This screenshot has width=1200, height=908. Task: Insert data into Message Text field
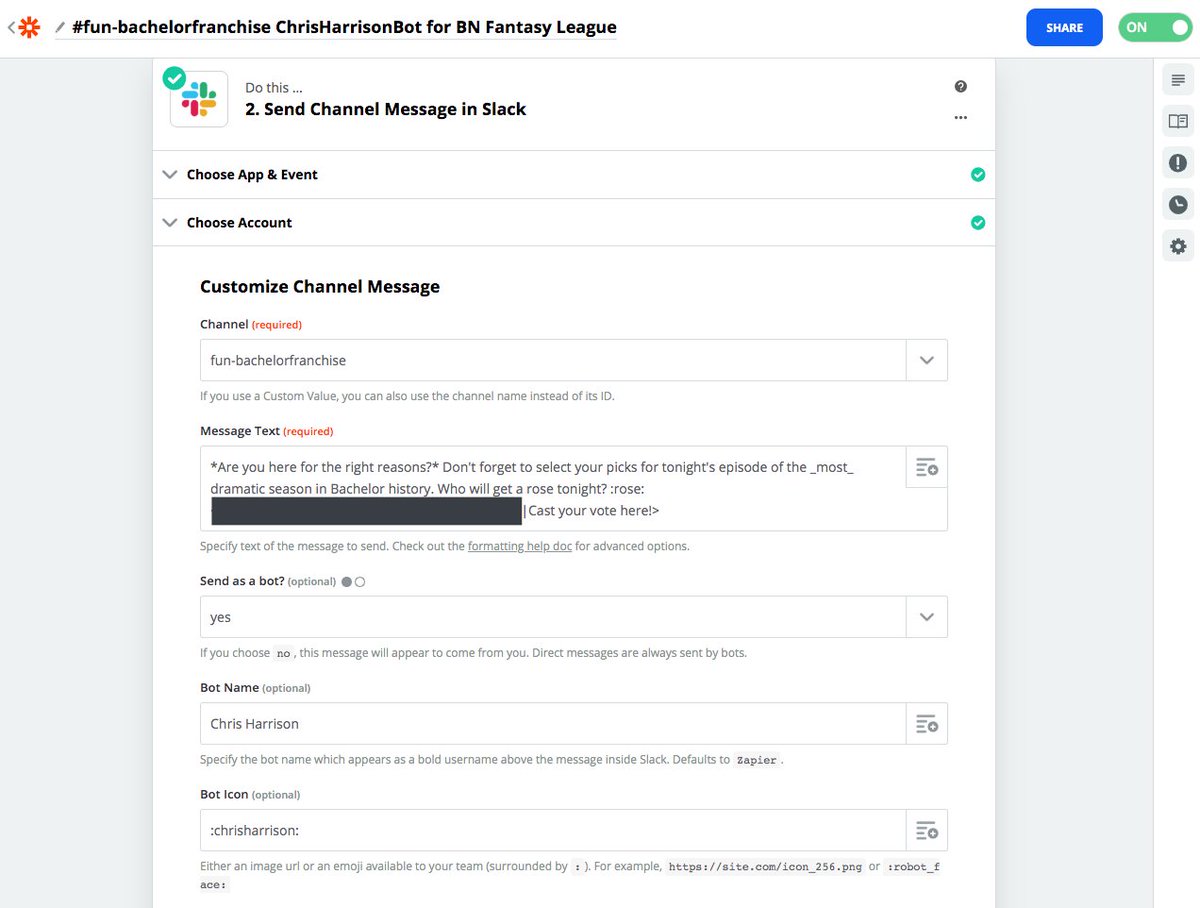pyautogui.click(x=927, y=467)
